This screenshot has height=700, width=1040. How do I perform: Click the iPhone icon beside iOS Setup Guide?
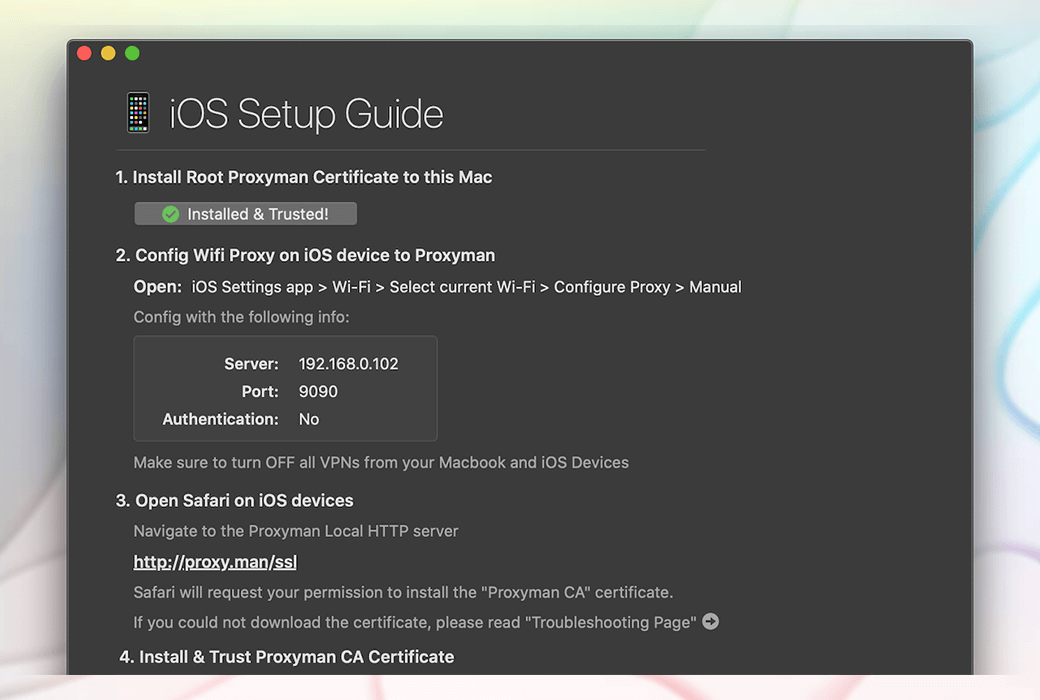pos(138,112)
